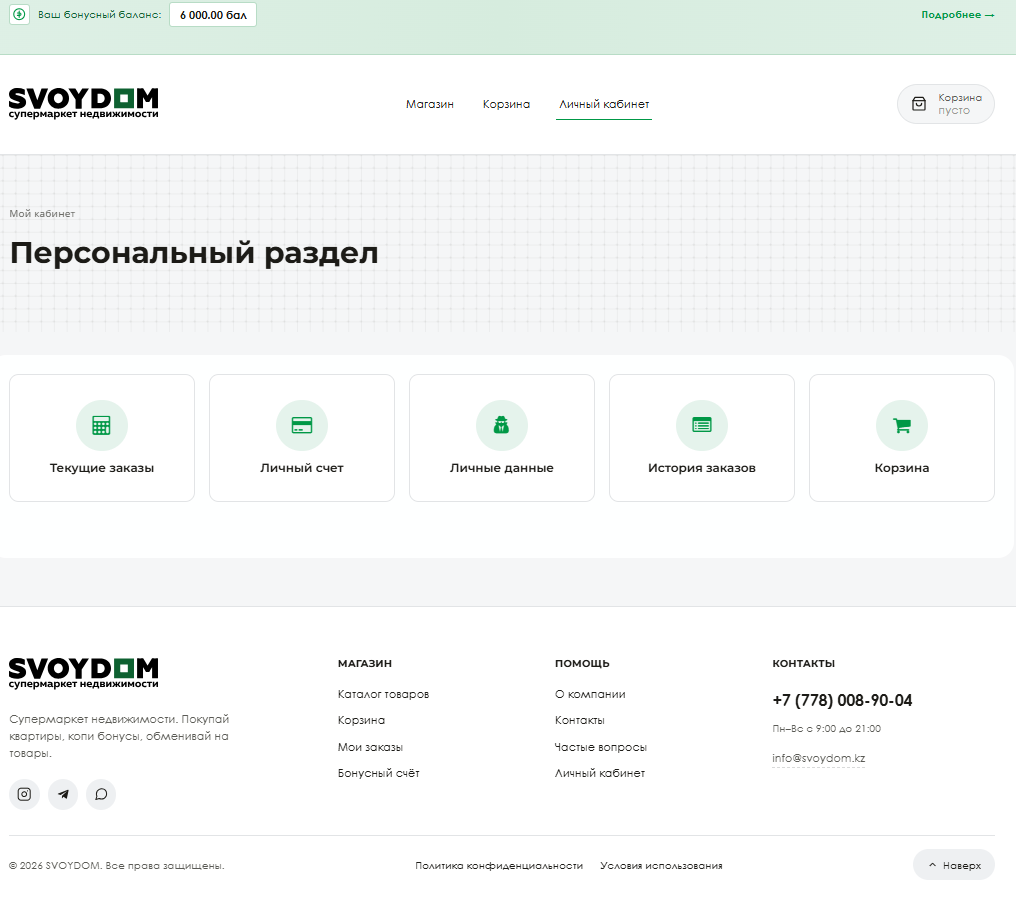Click the SVOYDOM logo in footer
The image size is (1016, 899).
[x=84, y=673]
